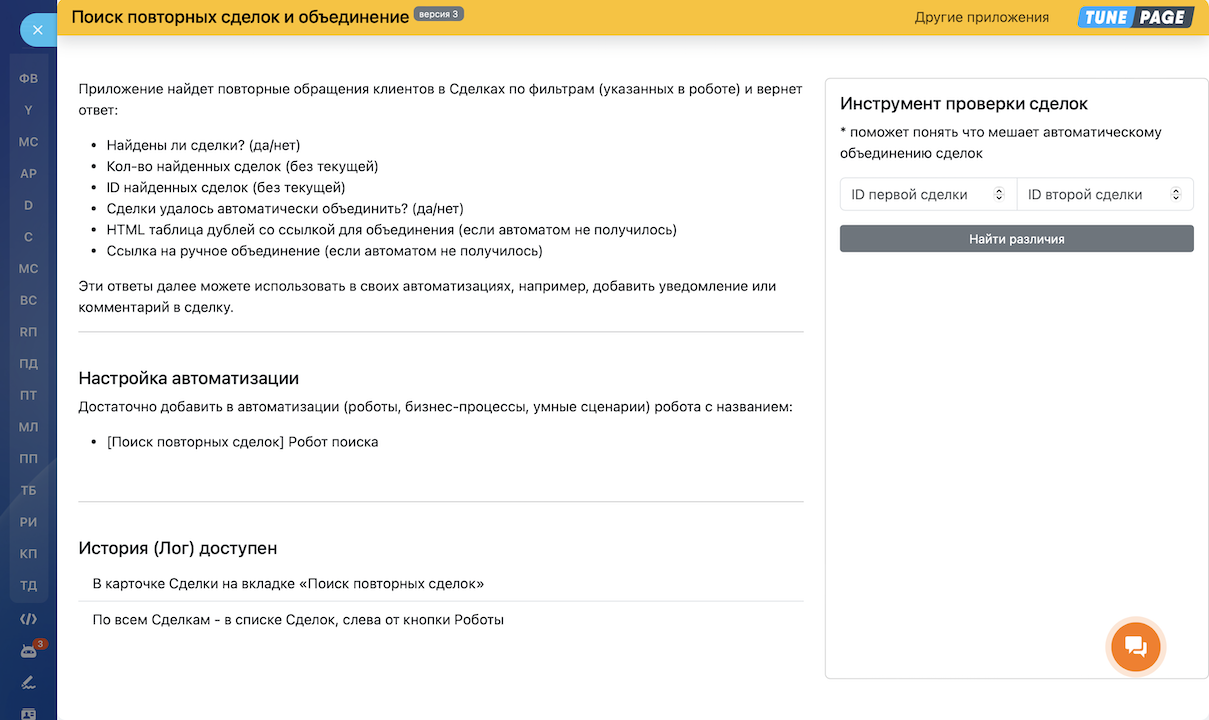The height and width of the screenshot is (720, 1209).
Task: Click the stepper arrows of second deal ID
Action: click(1175, 195)
